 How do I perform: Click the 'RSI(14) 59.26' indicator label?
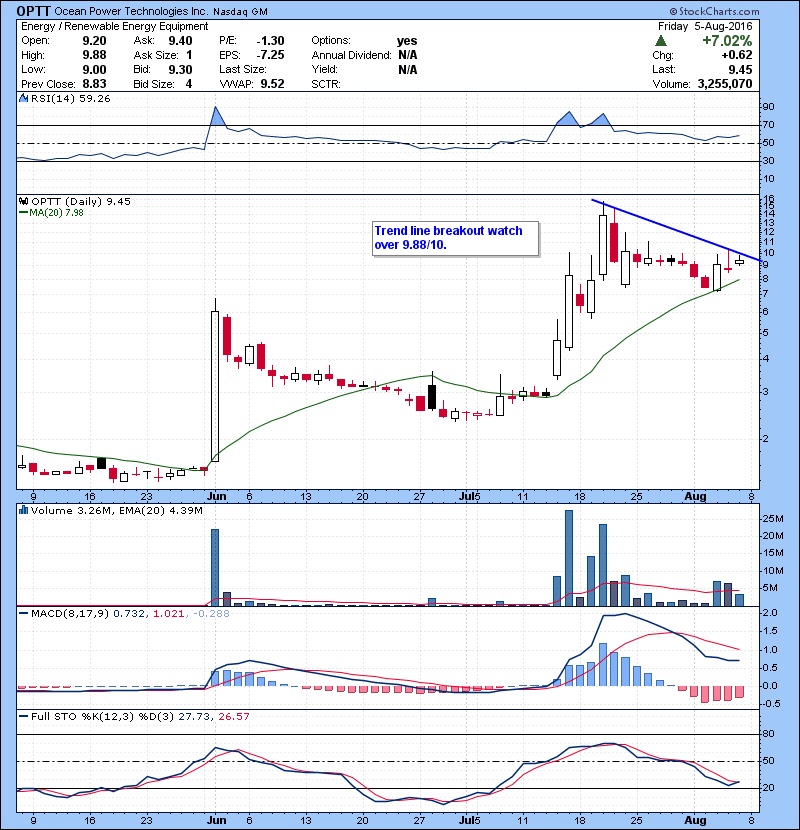tap(70, 98)
